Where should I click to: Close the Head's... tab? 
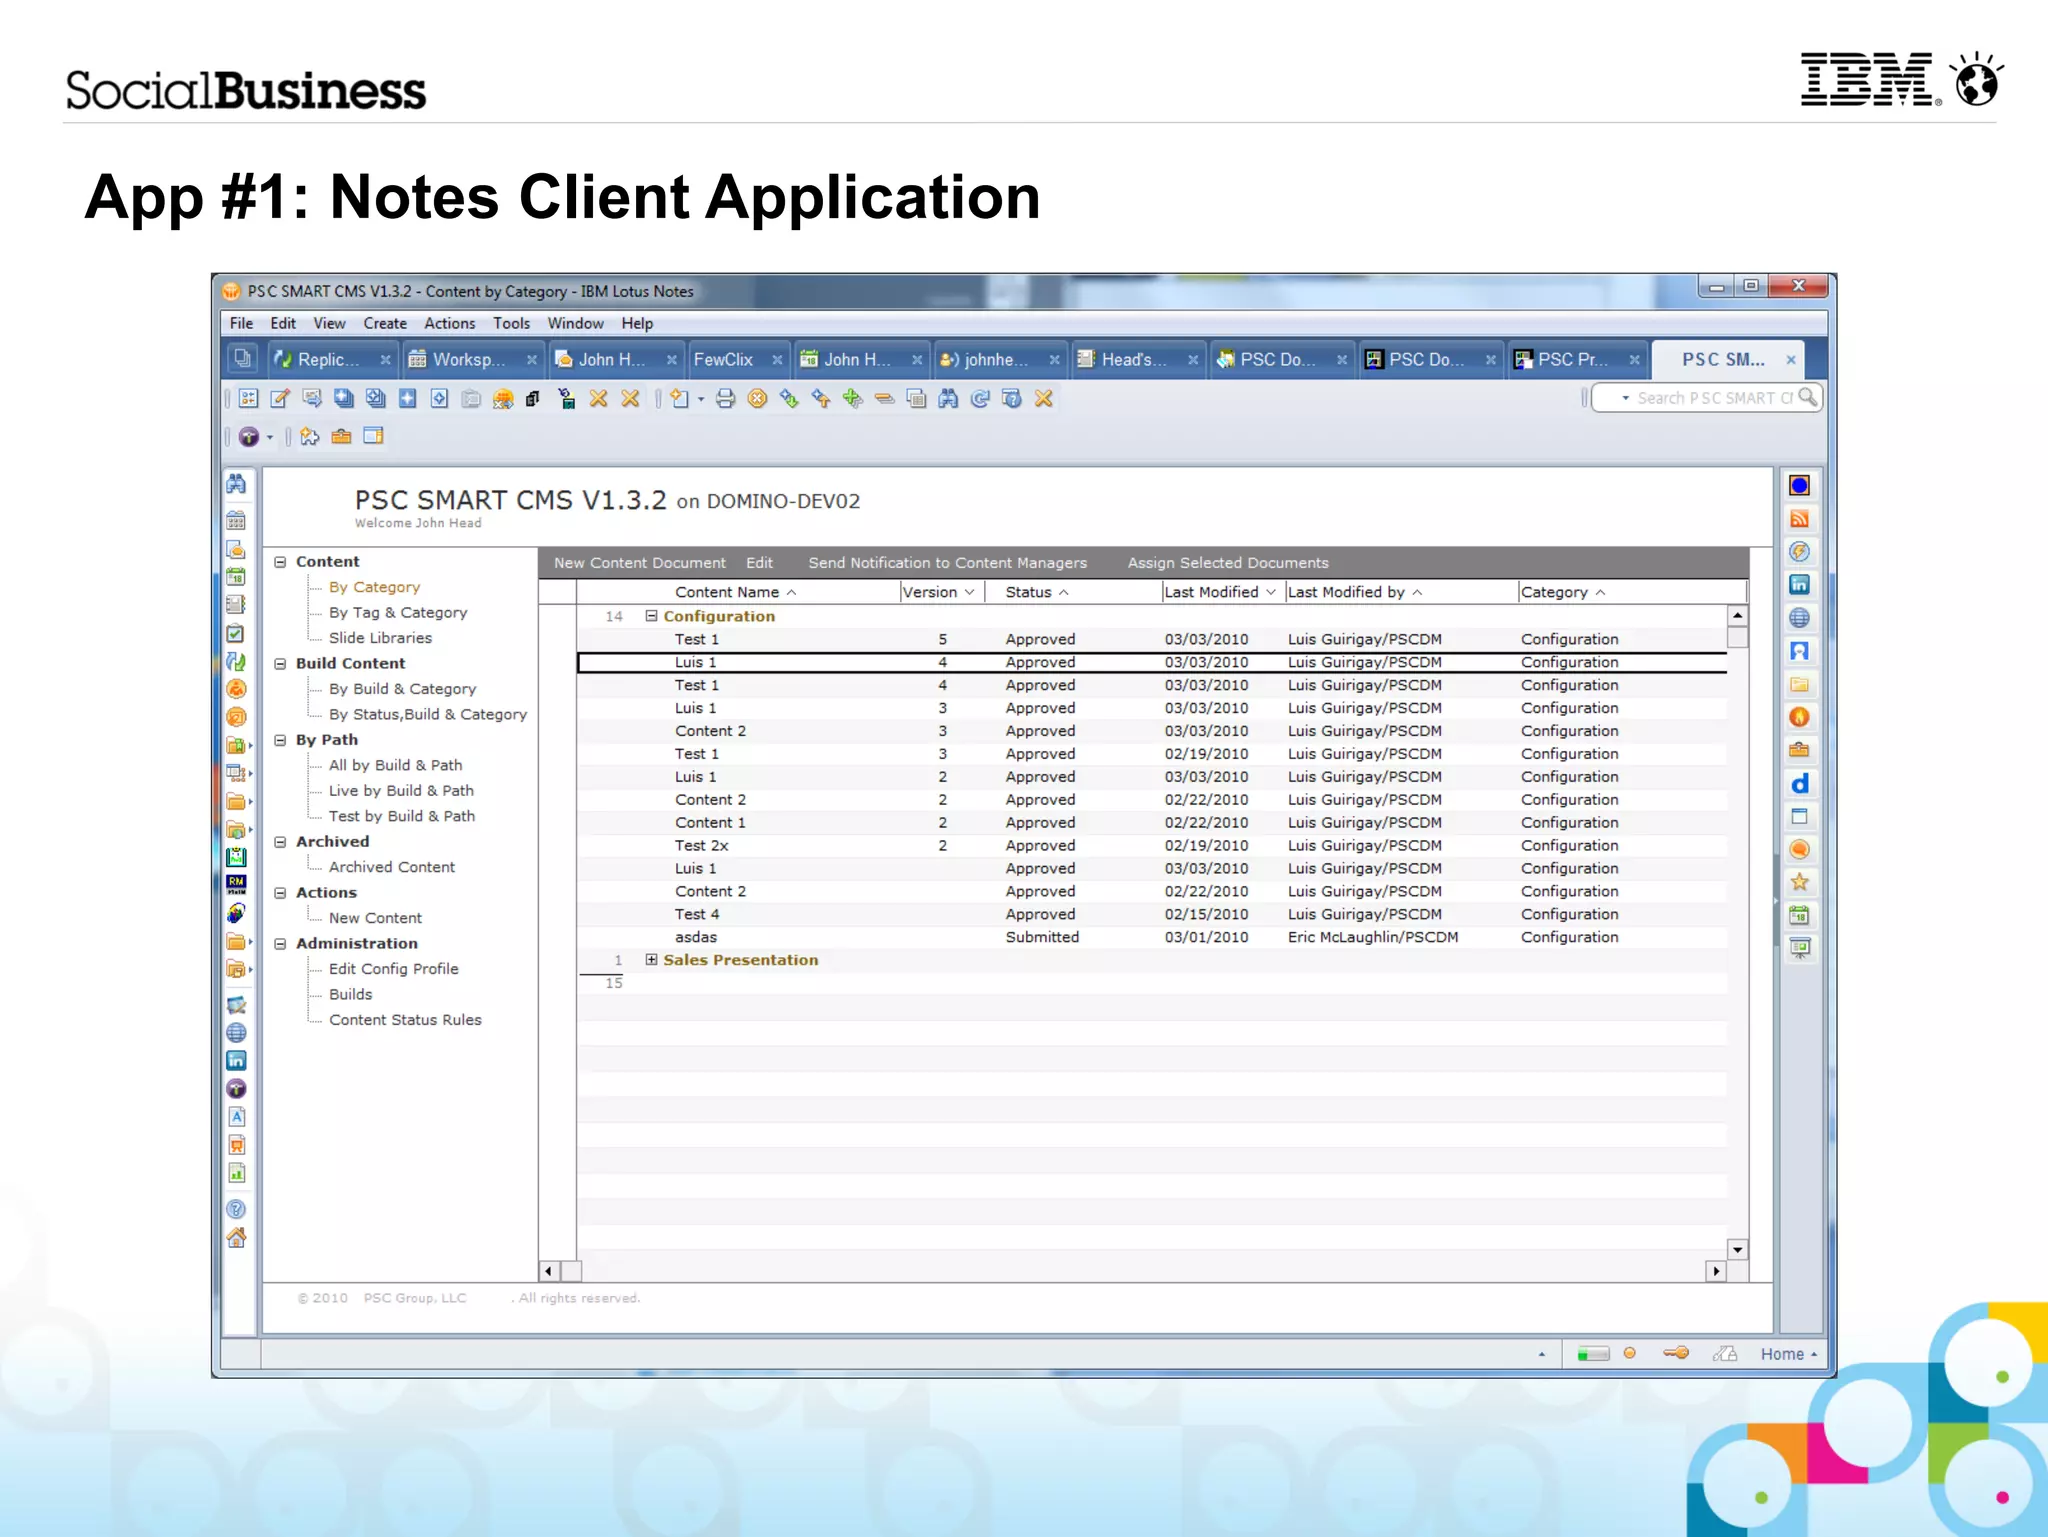[x=1192, y=360]
